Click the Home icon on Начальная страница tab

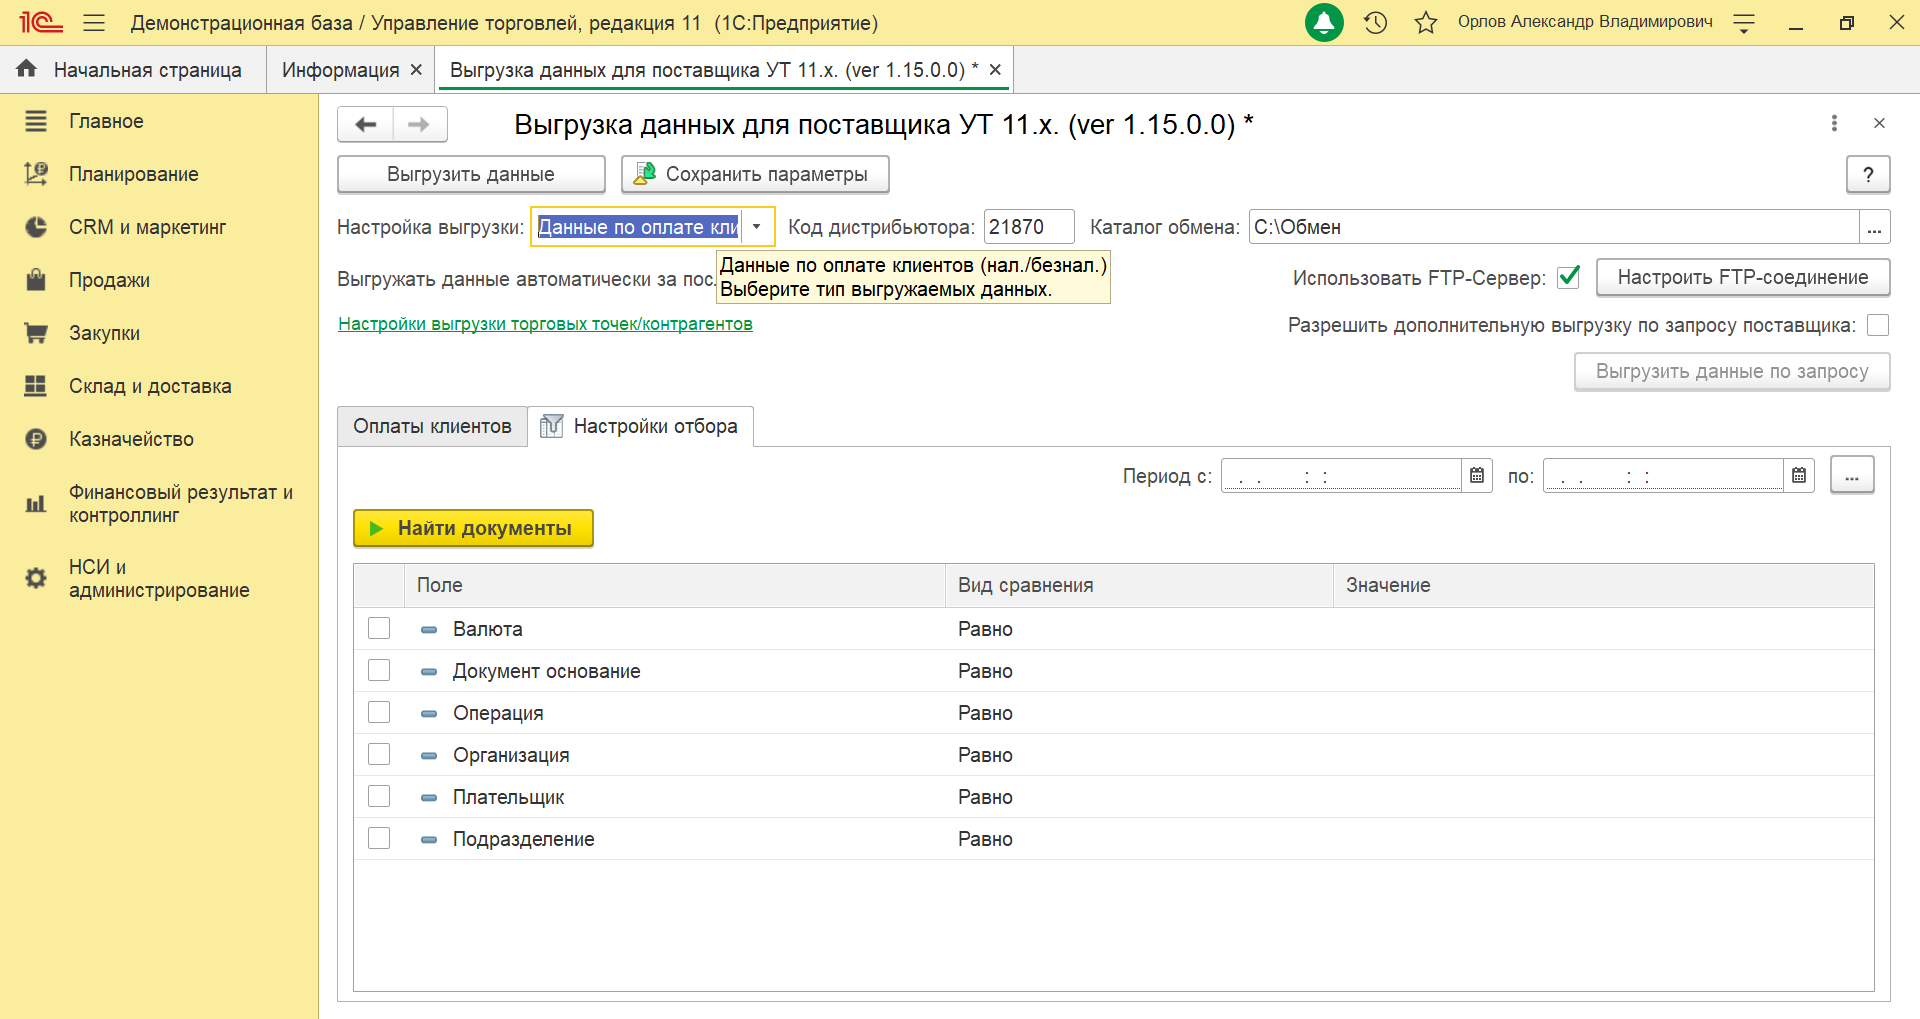[27, 69]
